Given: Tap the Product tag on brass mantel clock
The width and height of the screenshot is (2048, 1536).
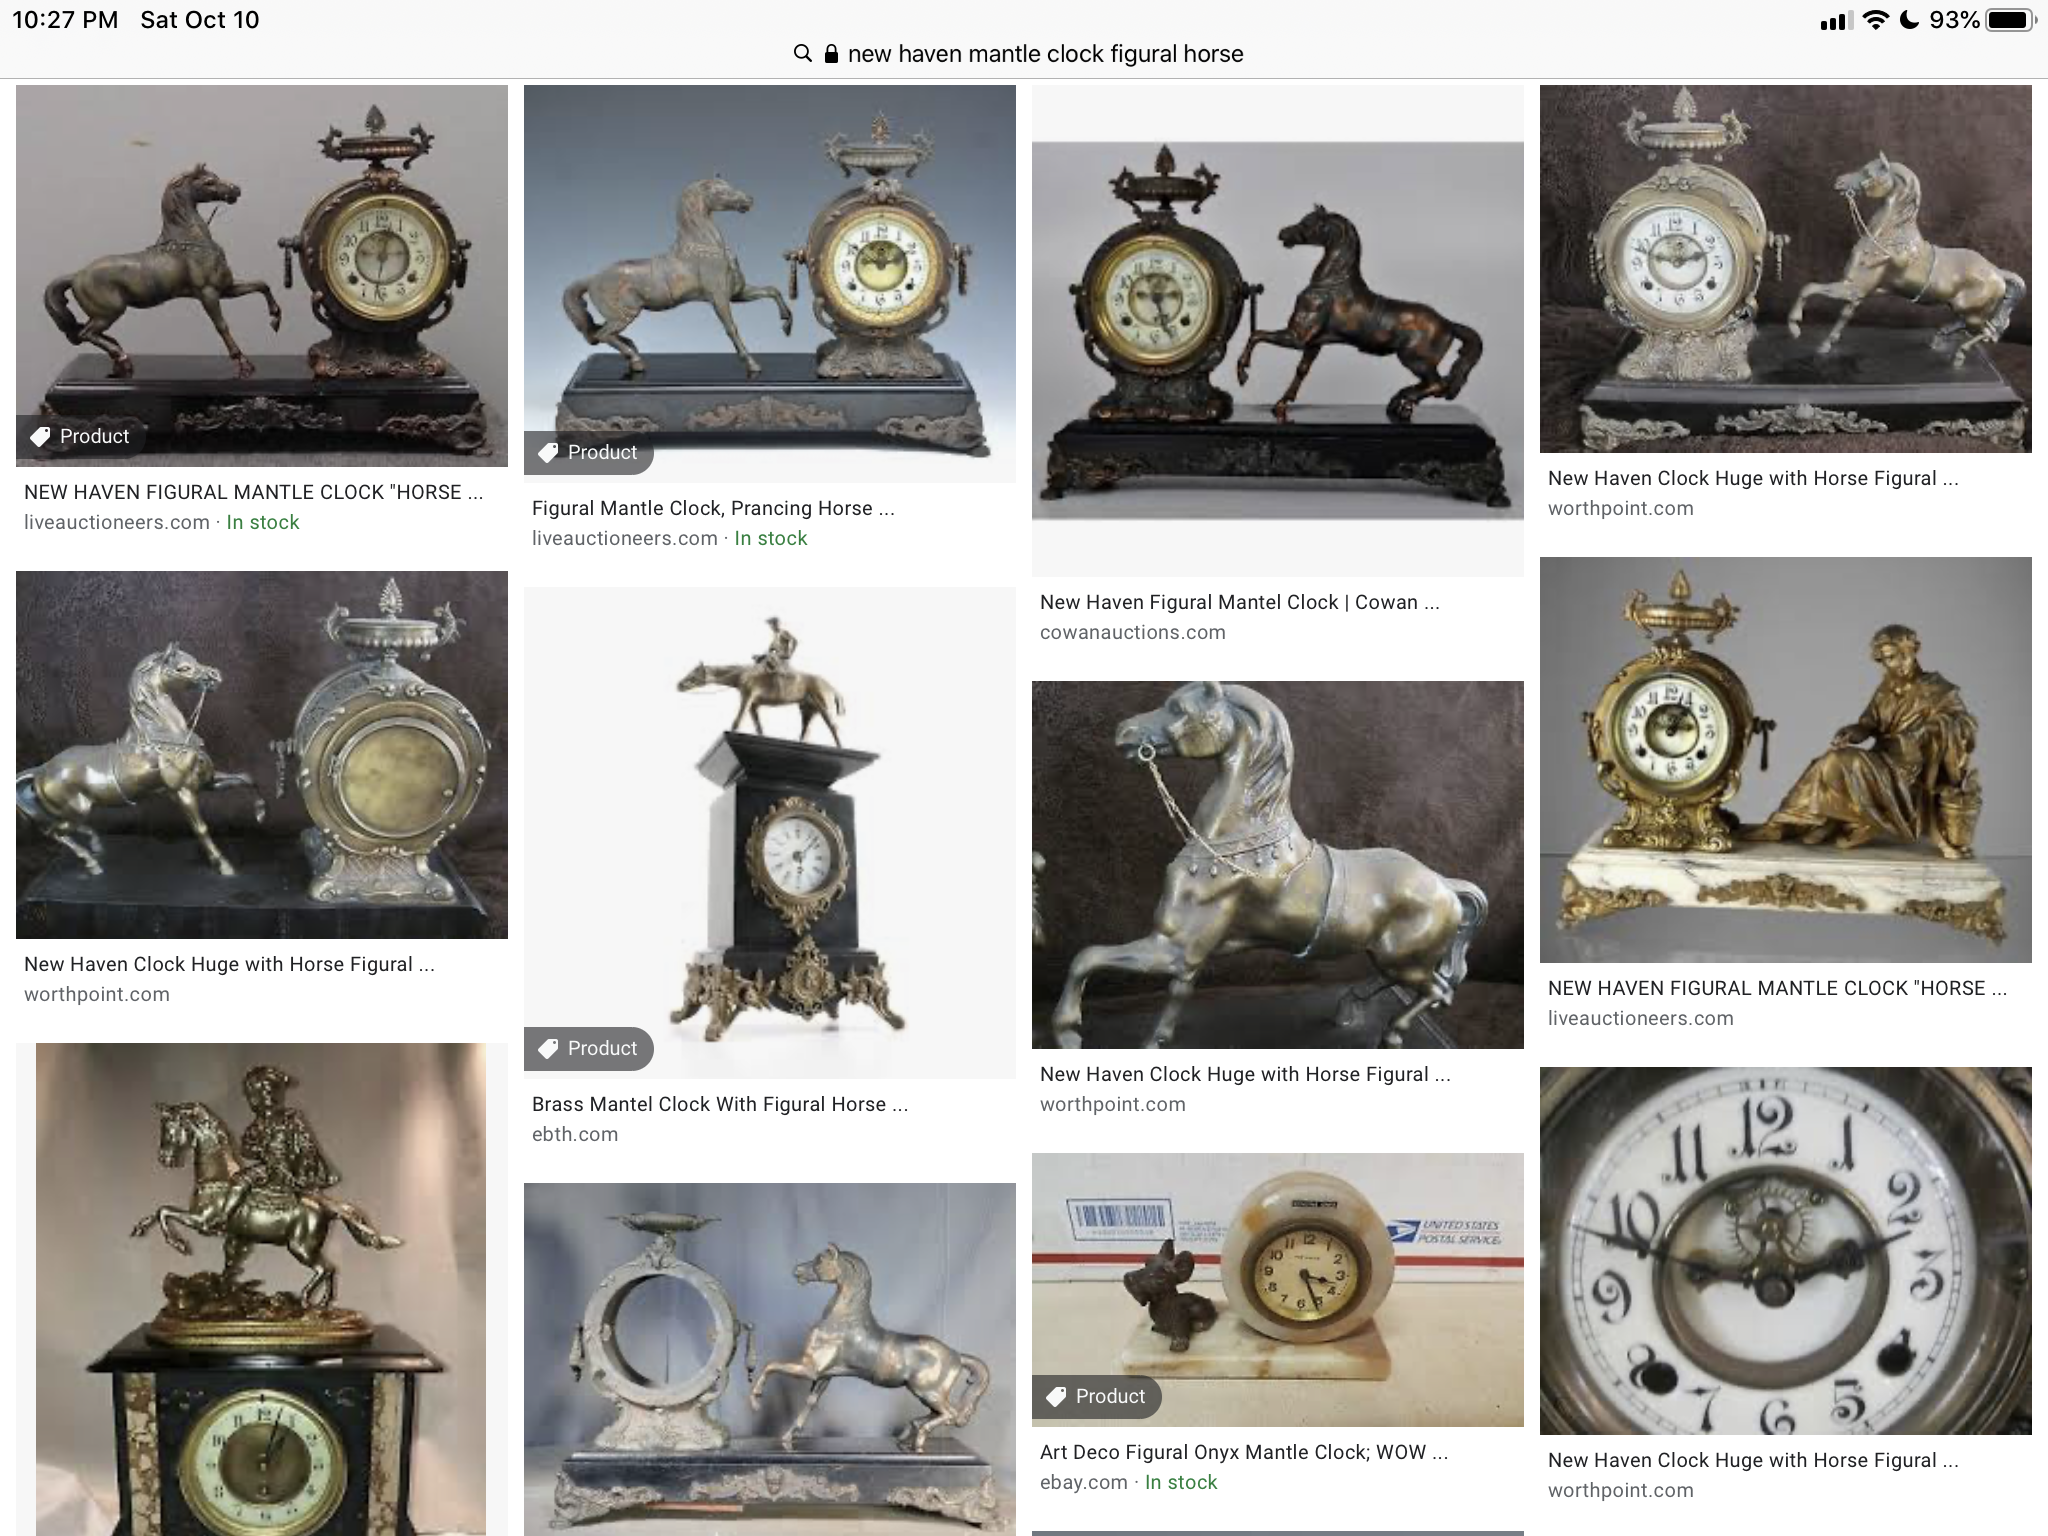Looking at the screenshot, I should pos(589,1048).
